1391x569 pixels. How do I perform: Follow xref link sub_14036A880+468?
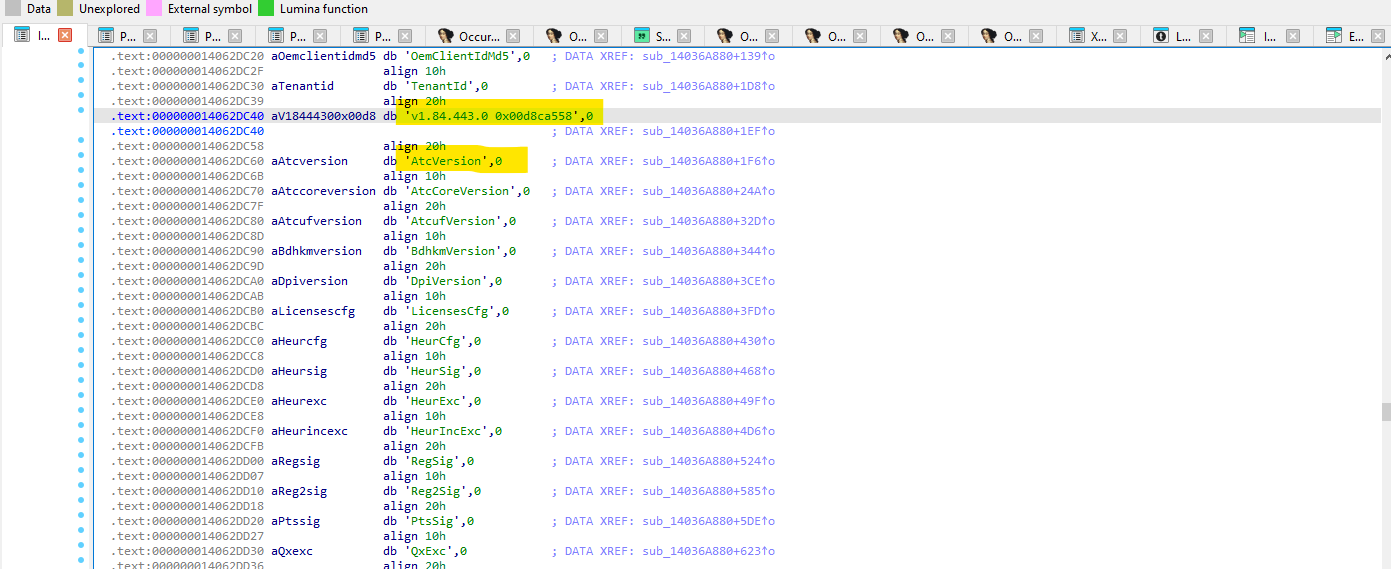click(708, 371)
